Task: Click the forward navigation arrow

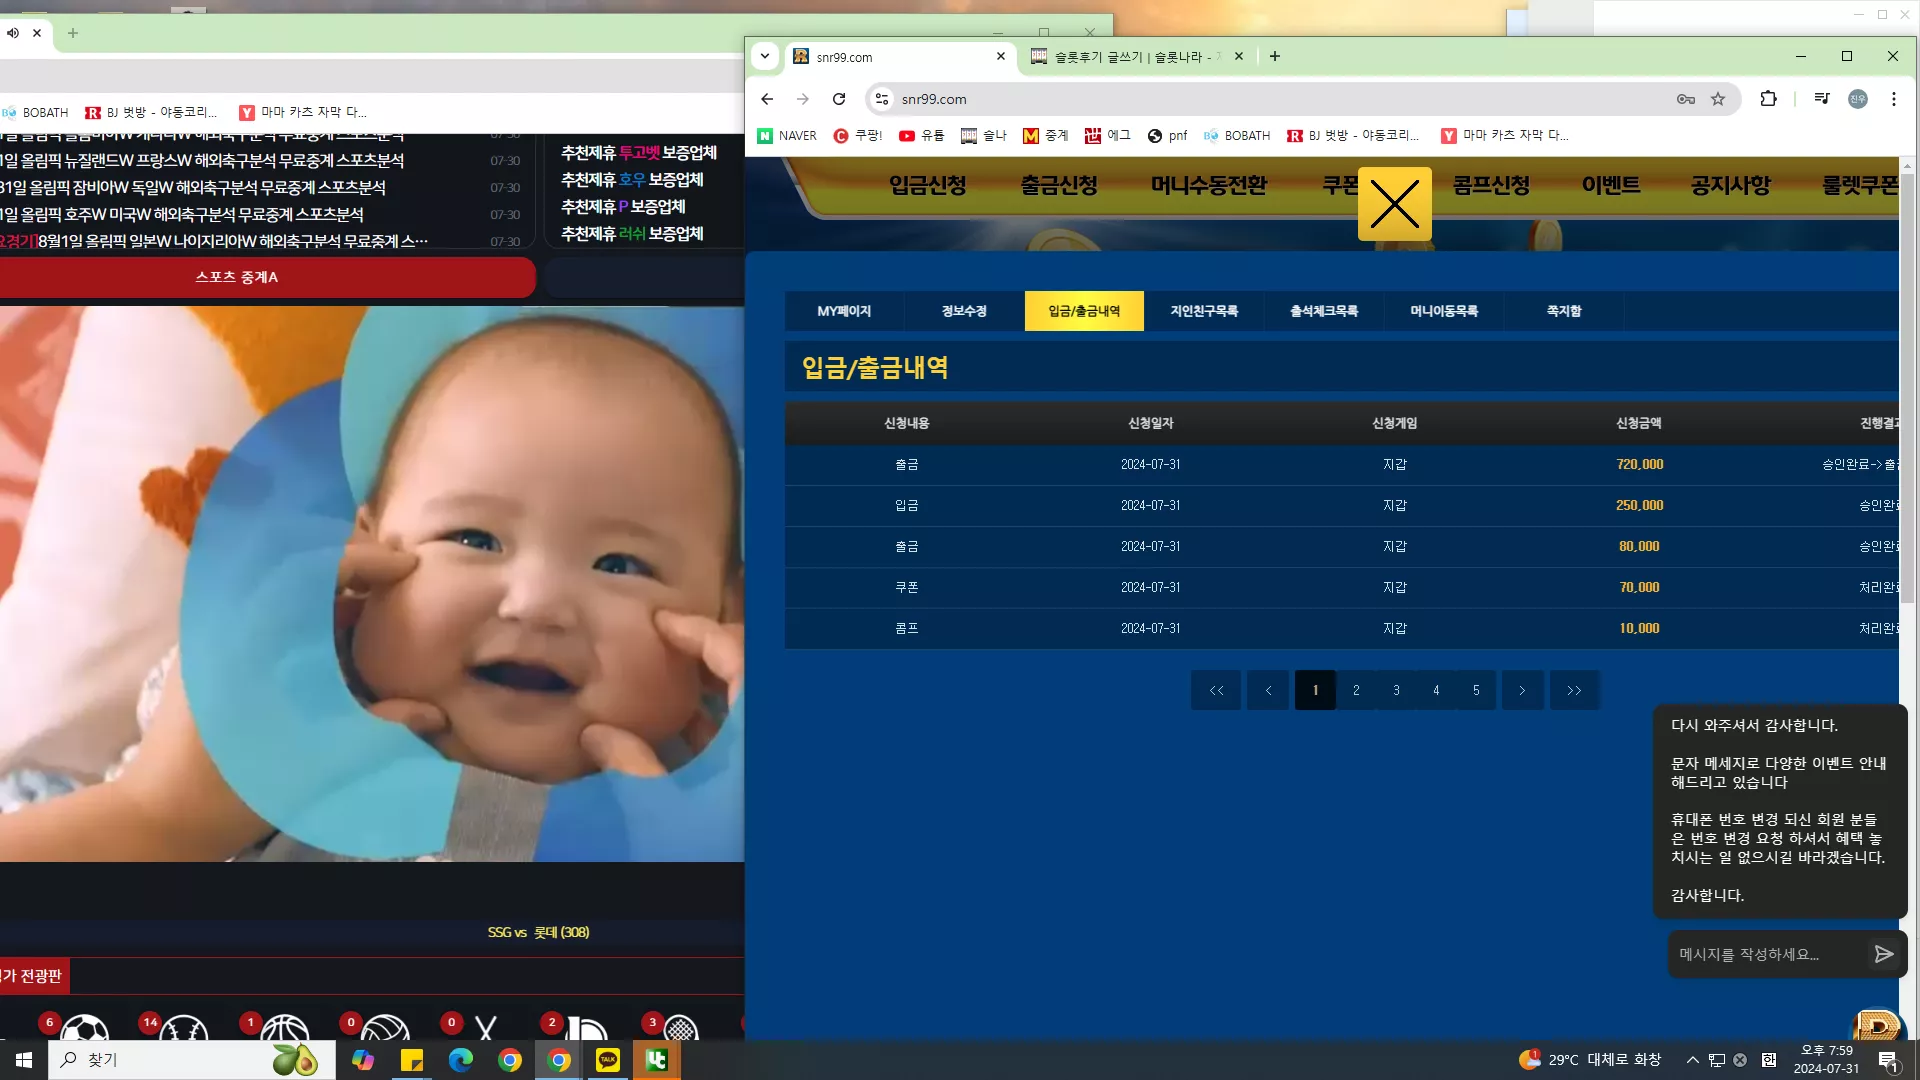Action: click(x=803, y=99)
